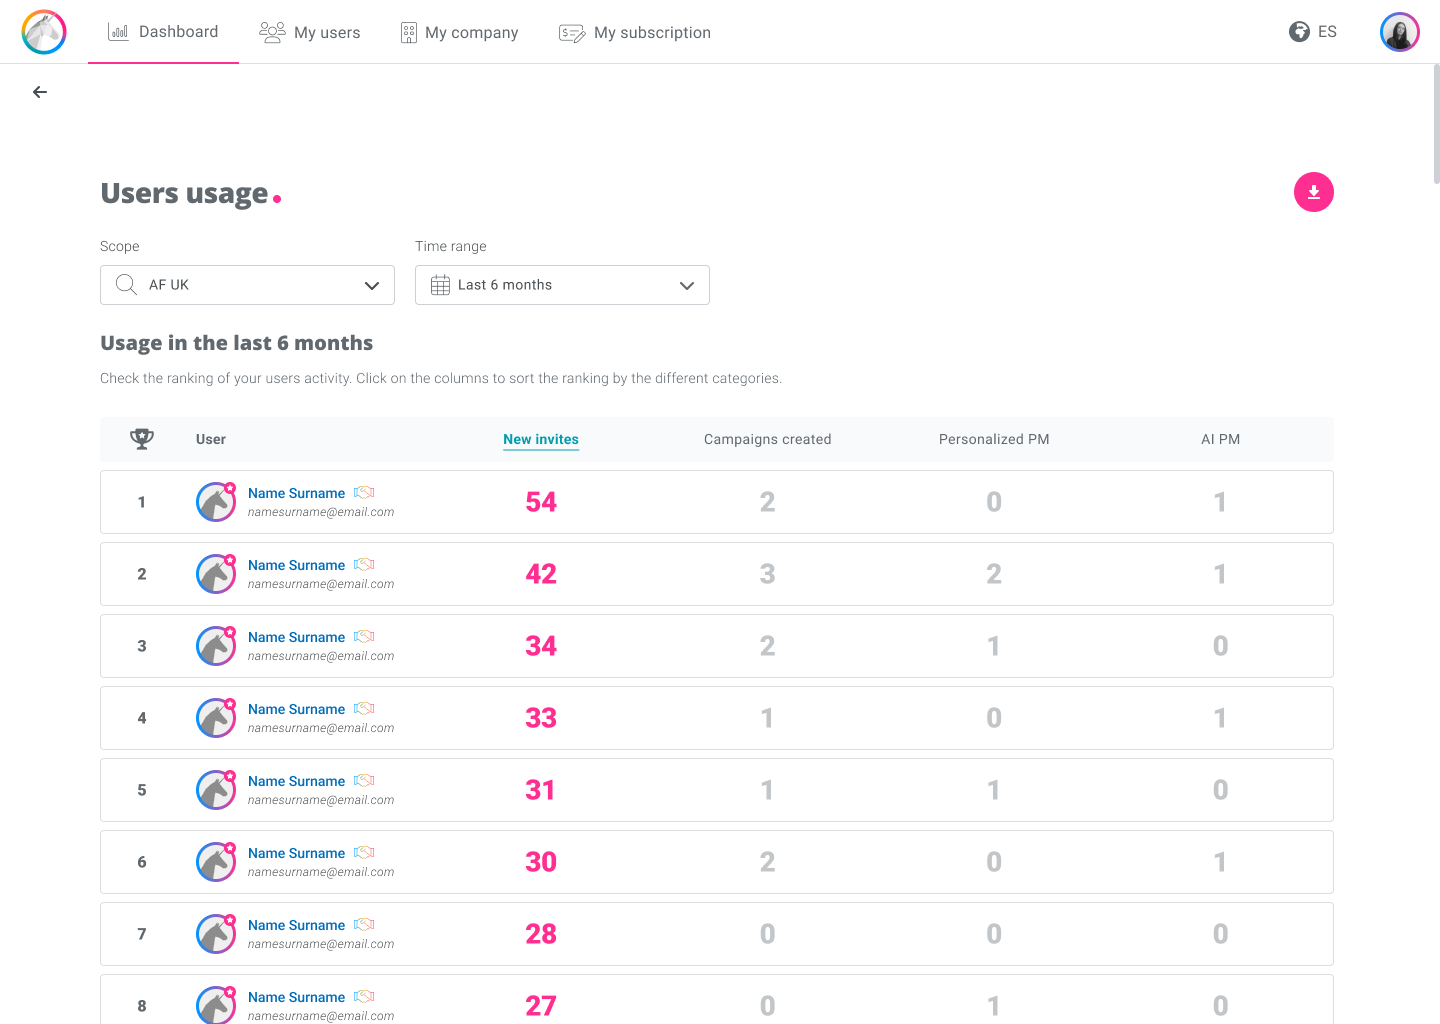Open the Last 6 months dropdown
The height and width of the screenshot is (1024, 1440).
point(562,285)
